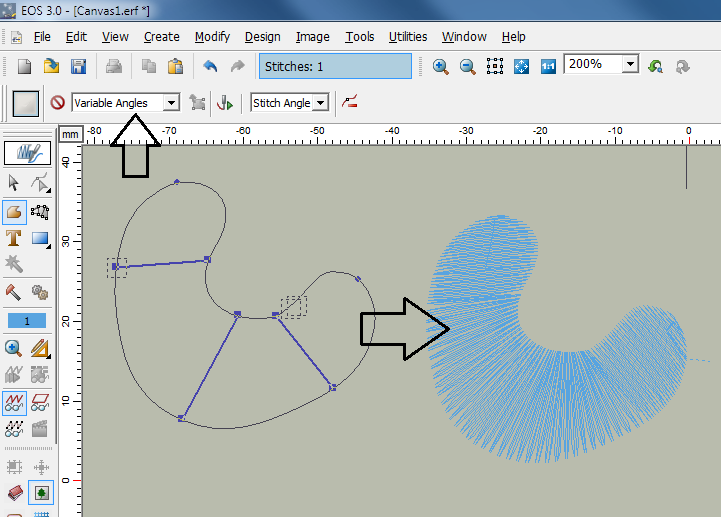Click the Fit to Window icon
The width and height of the screenshot is (721, 517).
click(521, 67)
